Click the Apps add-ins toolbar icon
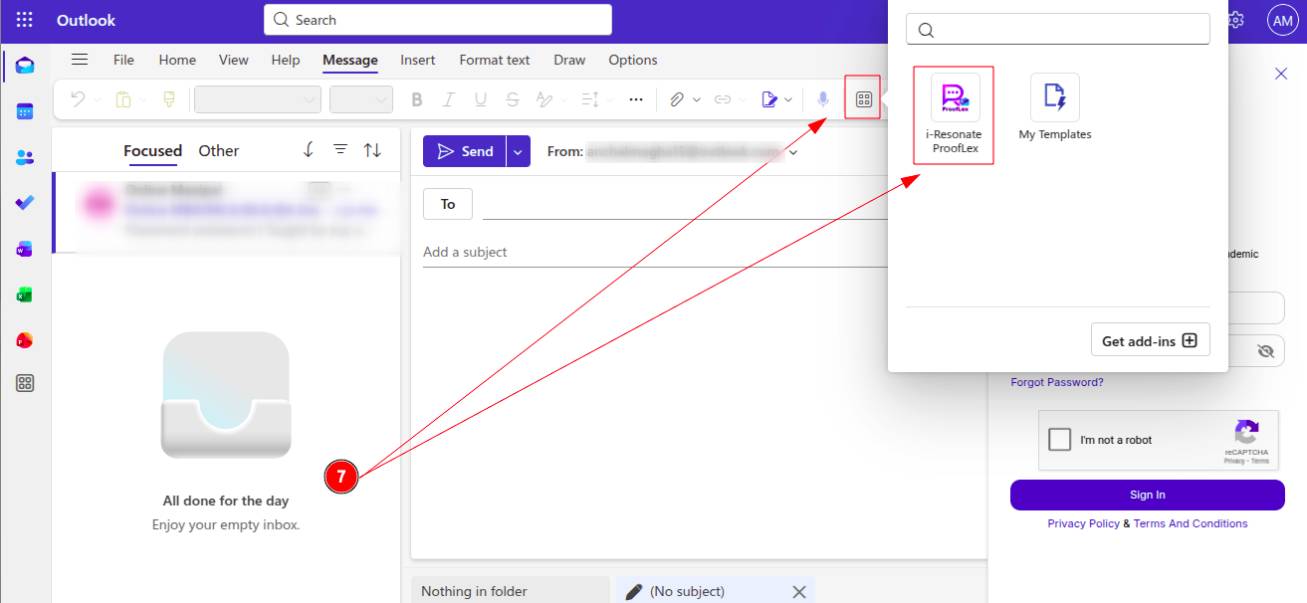 pyautogui.click(x=864, y=99)
